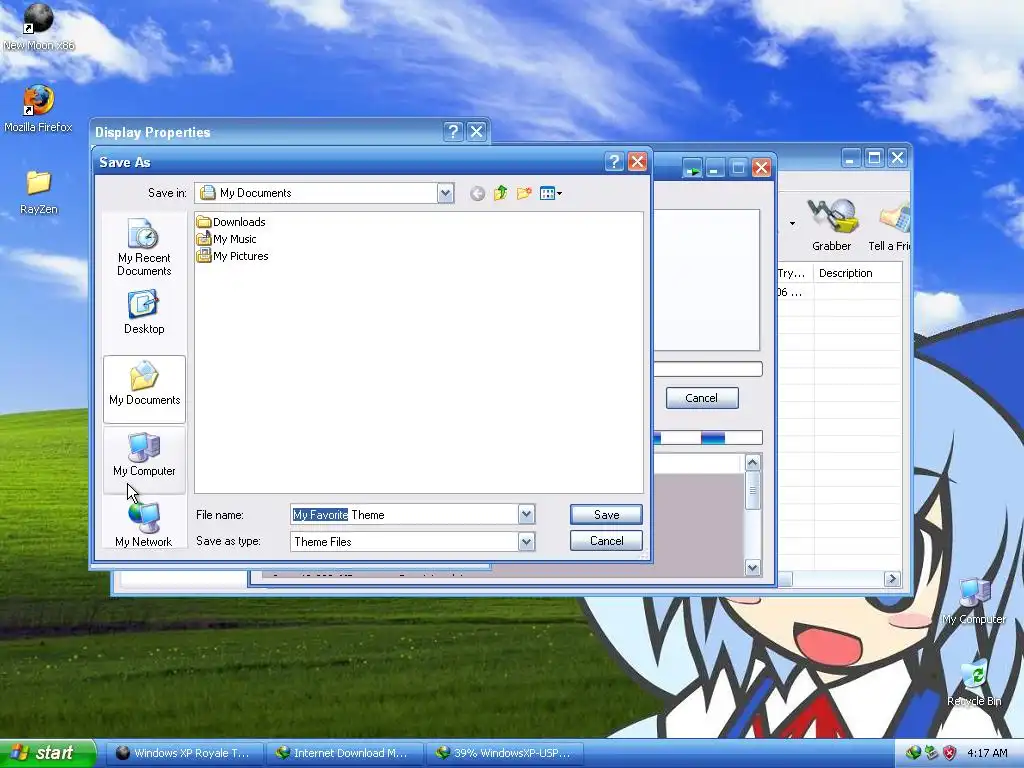Click scroll up arrow in download dialog
This screenshot has width=1024, height=768.
tap(752, 463)
